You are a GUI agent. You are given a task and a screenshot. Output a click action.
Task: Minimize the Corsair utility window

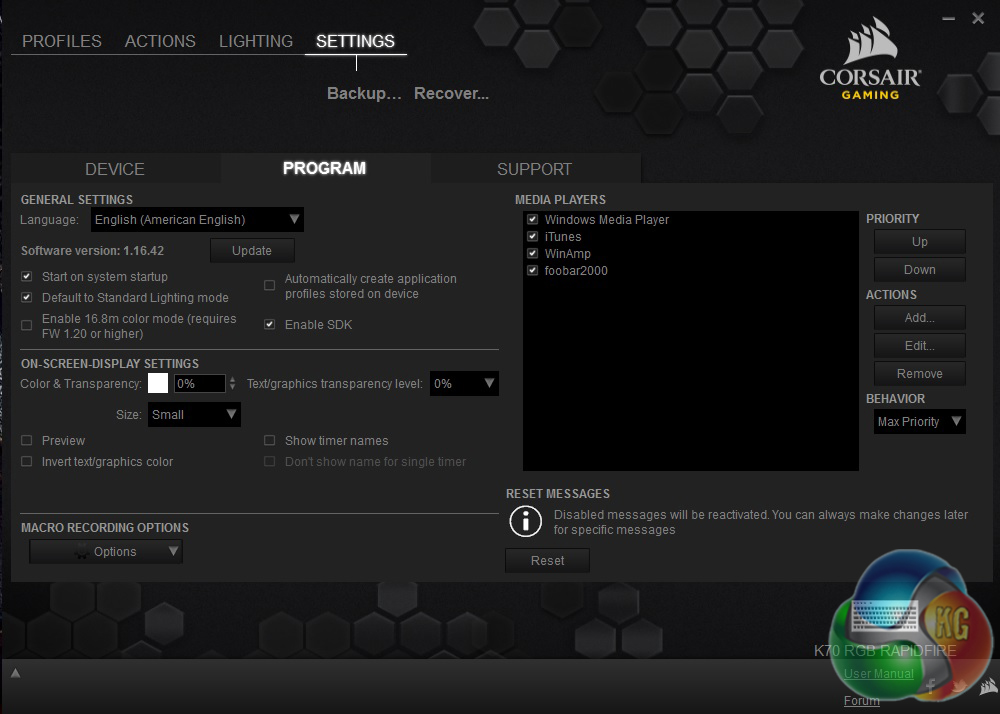948,18
